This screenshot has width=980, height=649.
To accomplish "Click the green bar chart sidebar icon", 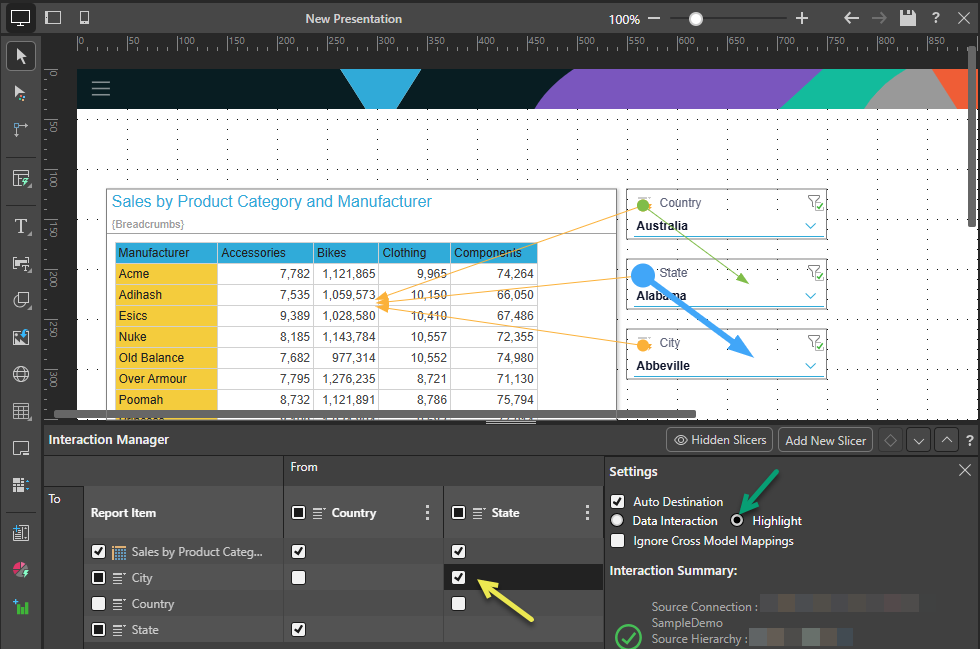I will point(21,606).
